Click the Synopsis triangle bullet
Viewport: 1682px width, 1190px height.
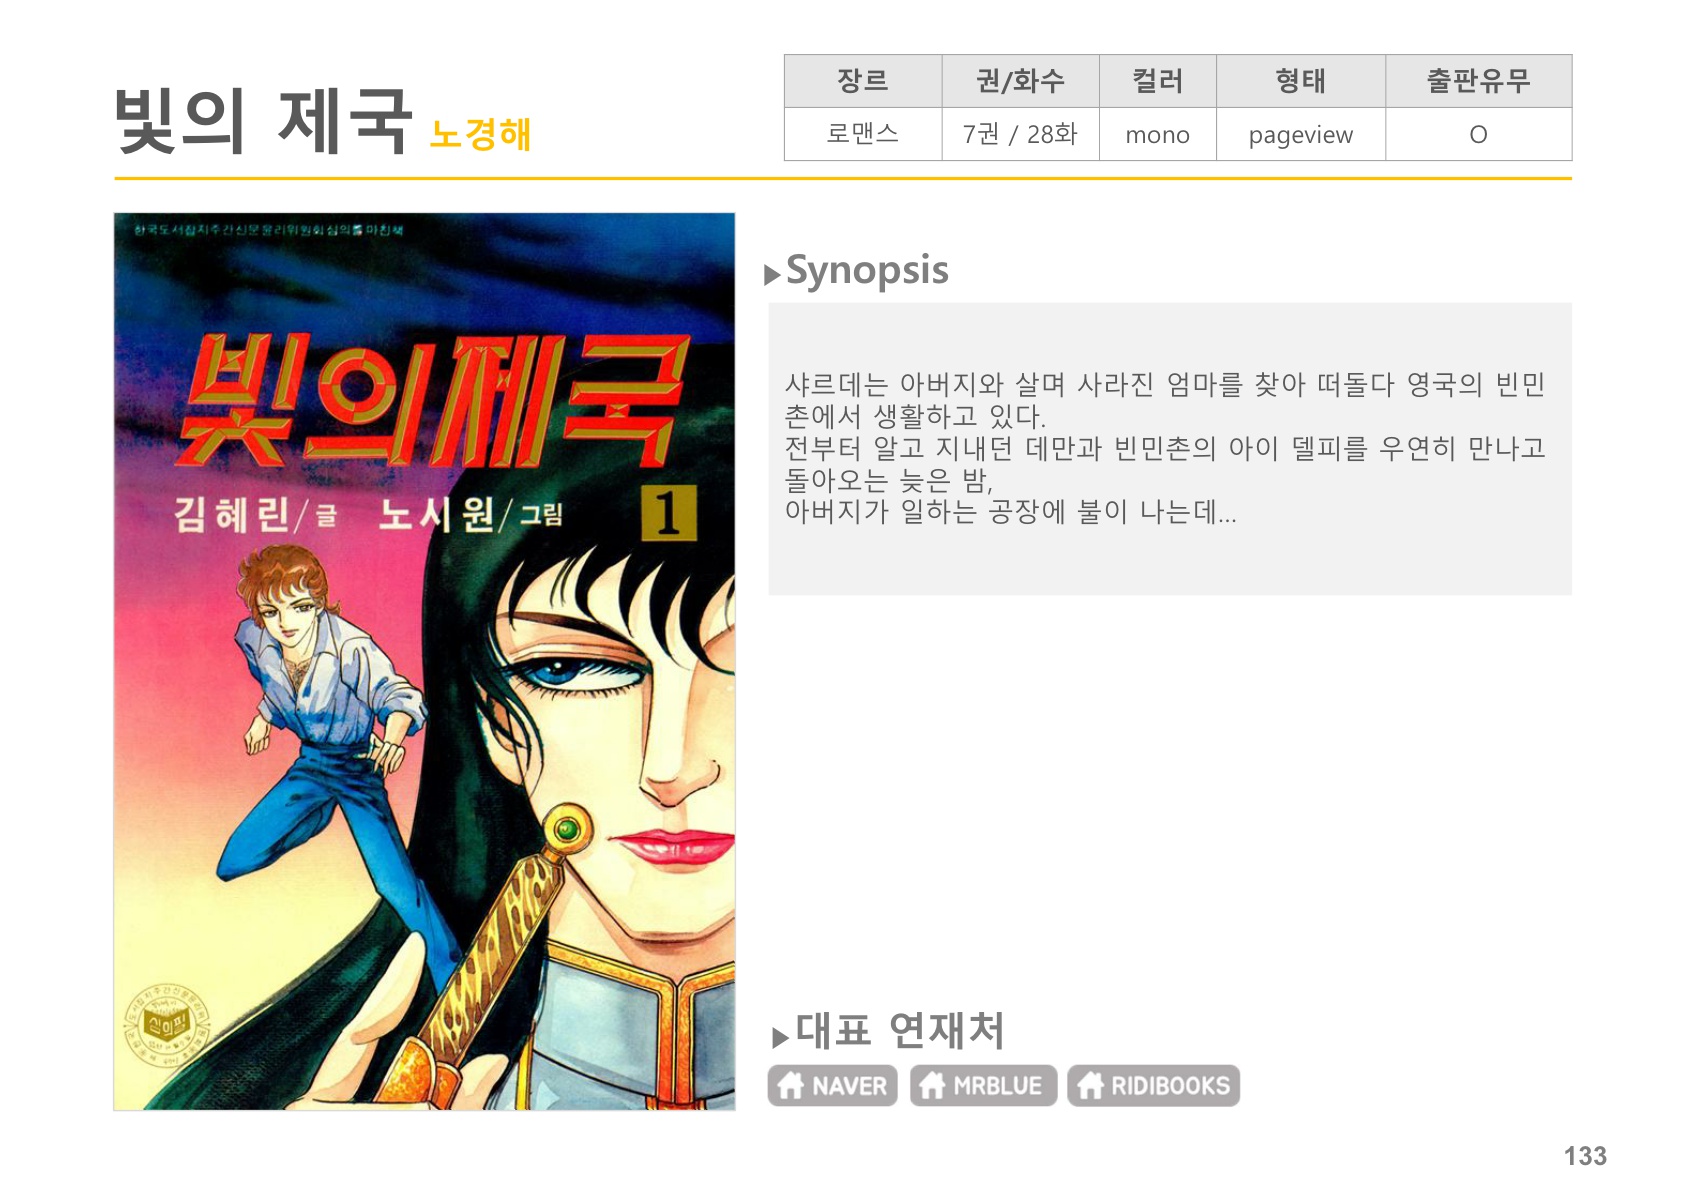772,275
